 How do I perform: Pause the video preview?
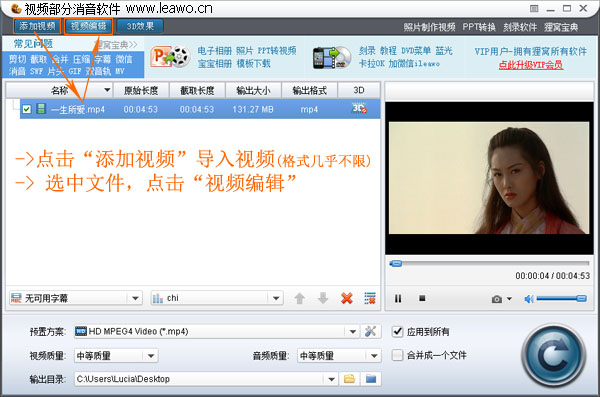[x=398, y=299]
